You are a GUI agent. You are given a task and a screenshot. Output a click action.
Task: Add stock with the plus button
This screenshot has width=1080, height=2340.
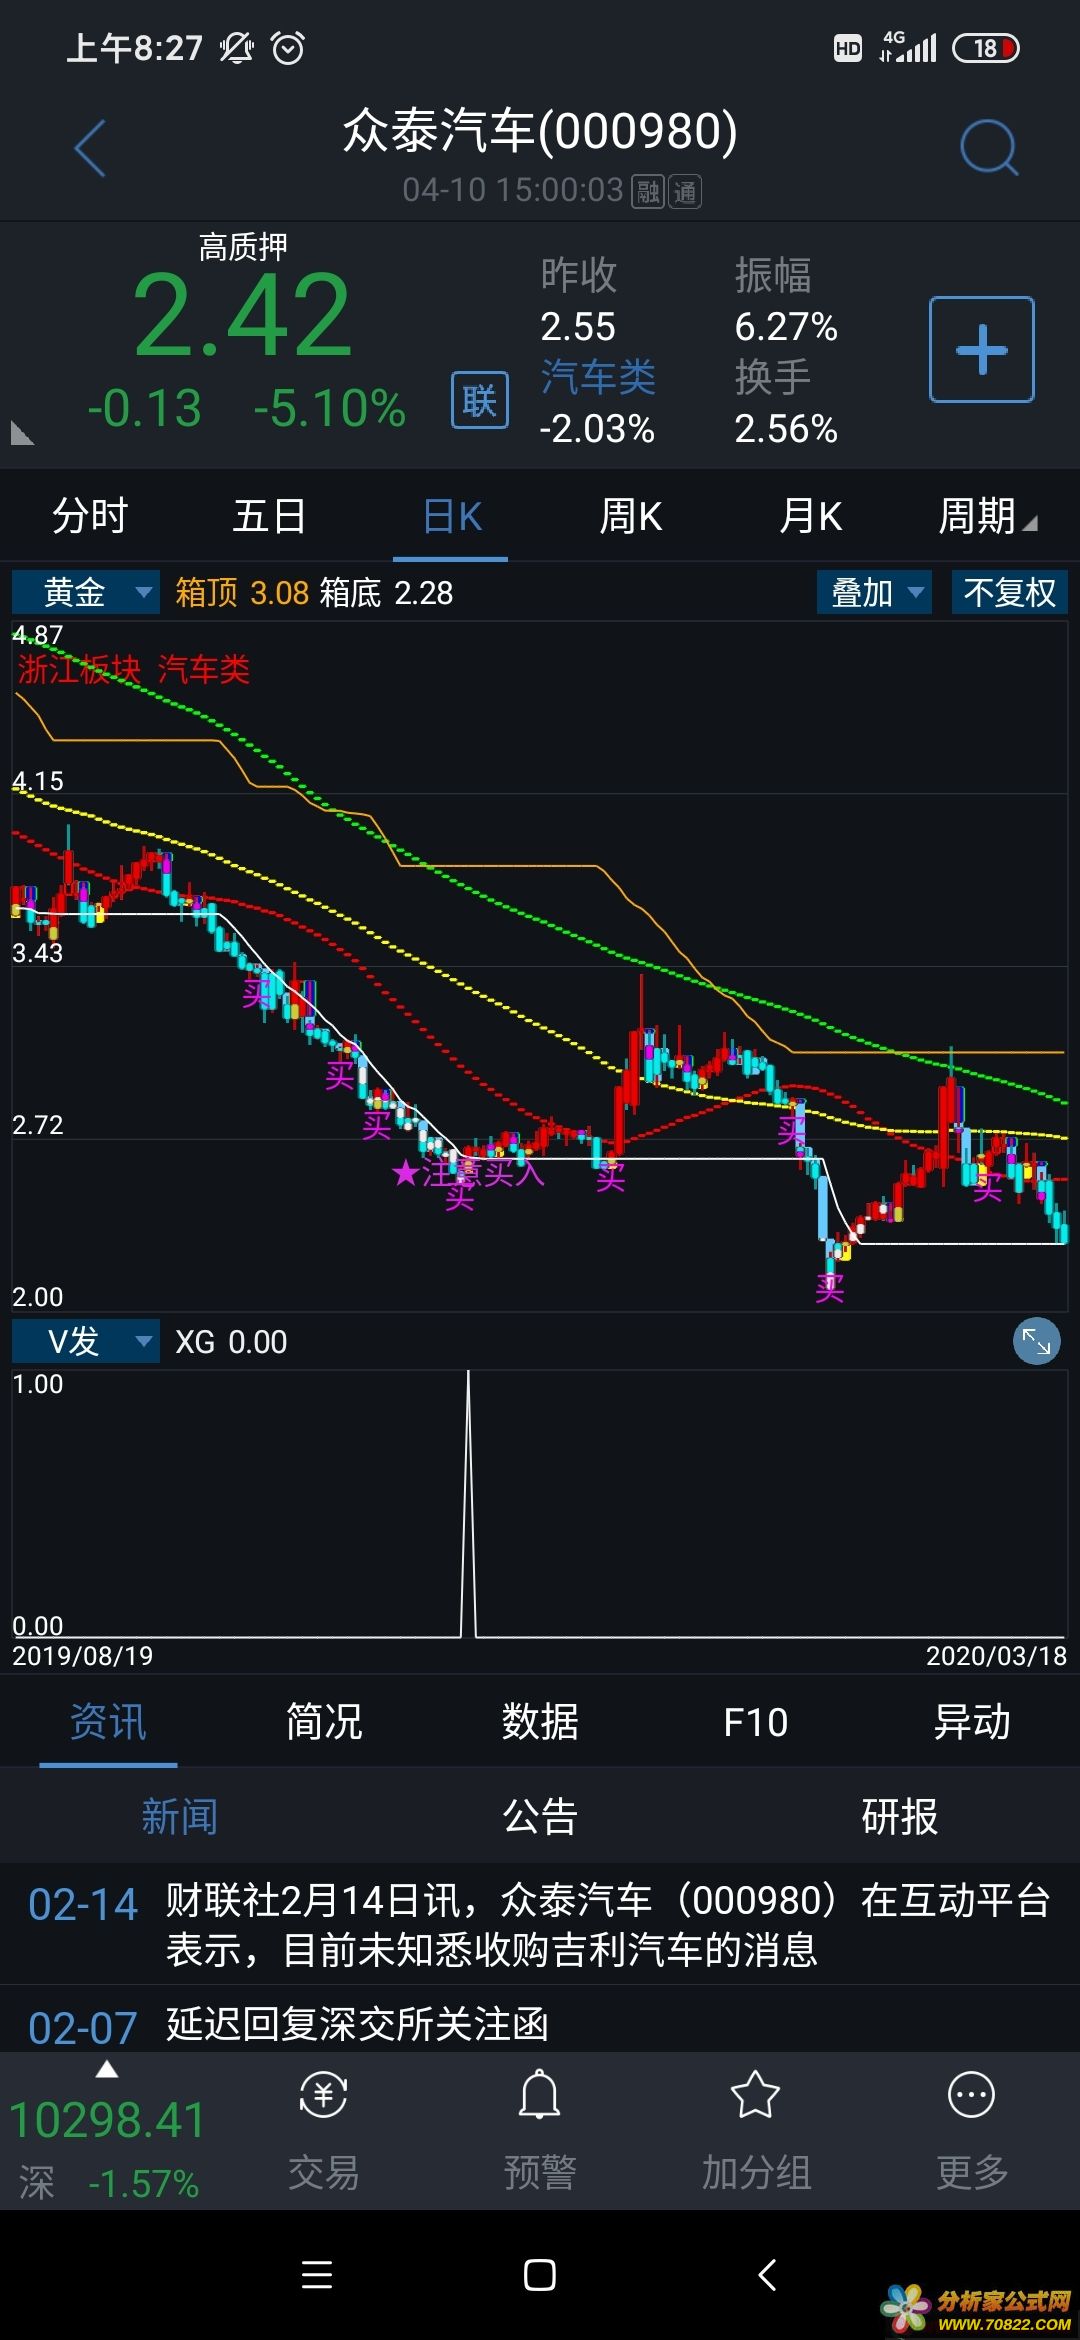tap(982, 350)
